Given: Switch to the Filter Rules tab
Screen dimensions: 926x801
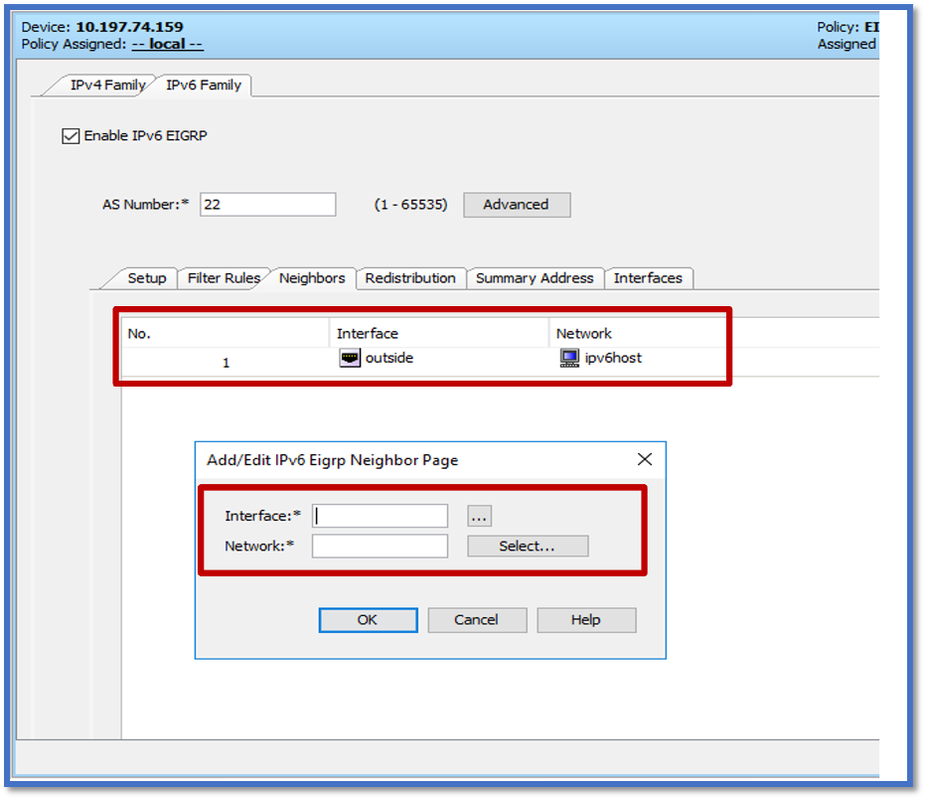Looking at the screenshot, I should [224, 278].
